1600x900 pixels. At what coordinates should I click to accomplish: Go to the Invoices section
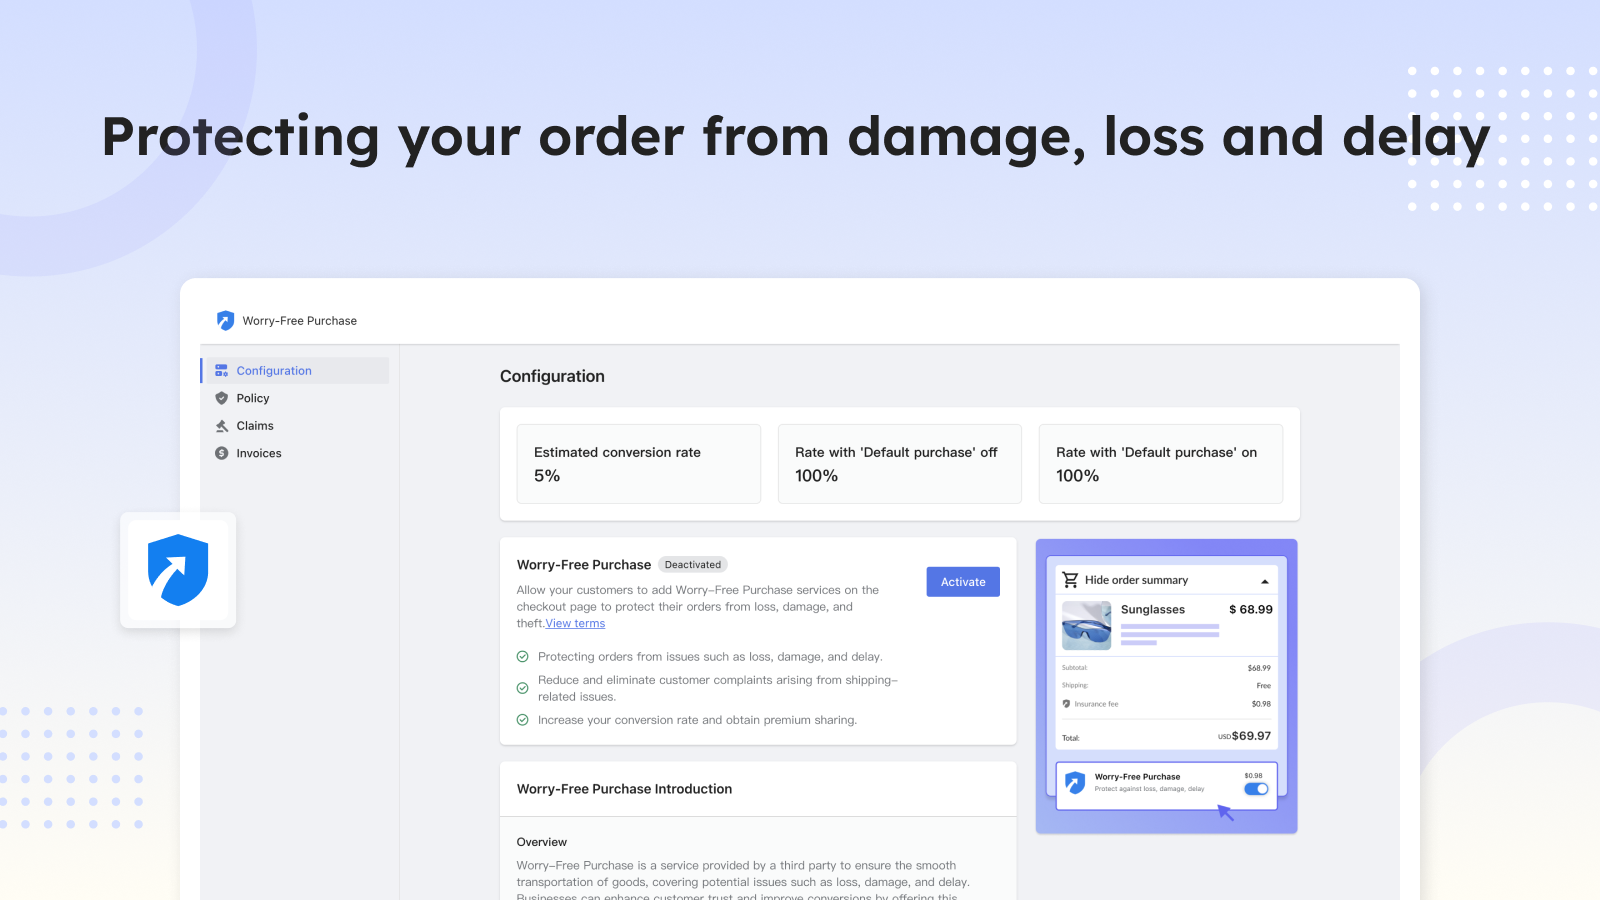pos(259,453)
